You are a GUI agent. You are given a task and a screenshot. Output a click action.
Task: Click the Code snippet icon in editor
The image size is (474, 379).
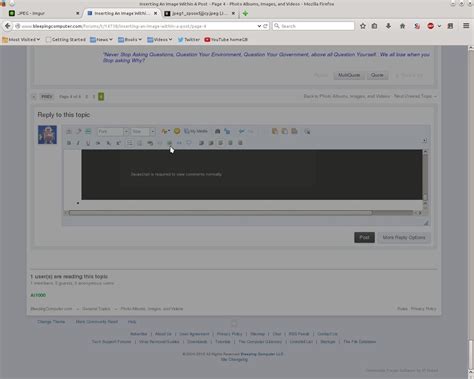(179, 143)
